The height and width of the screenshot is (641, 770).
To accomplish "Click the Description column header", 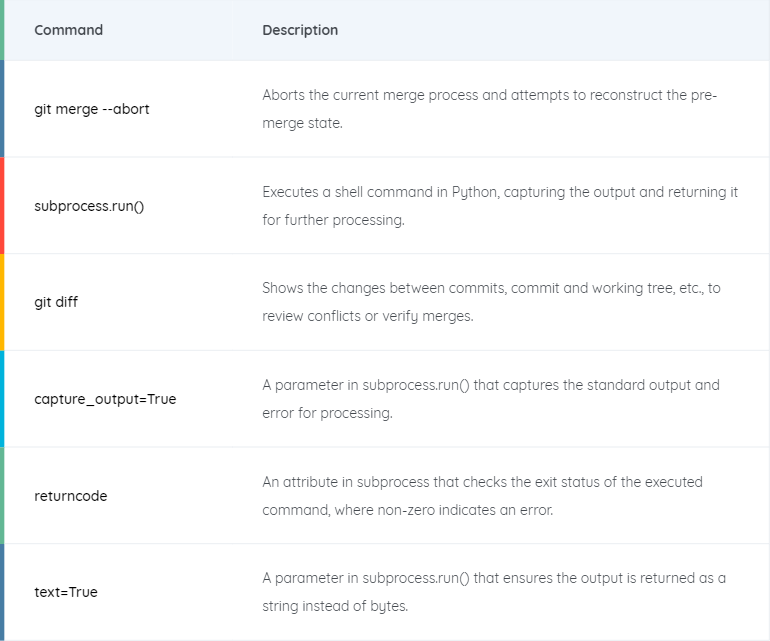I will [300, 30].
